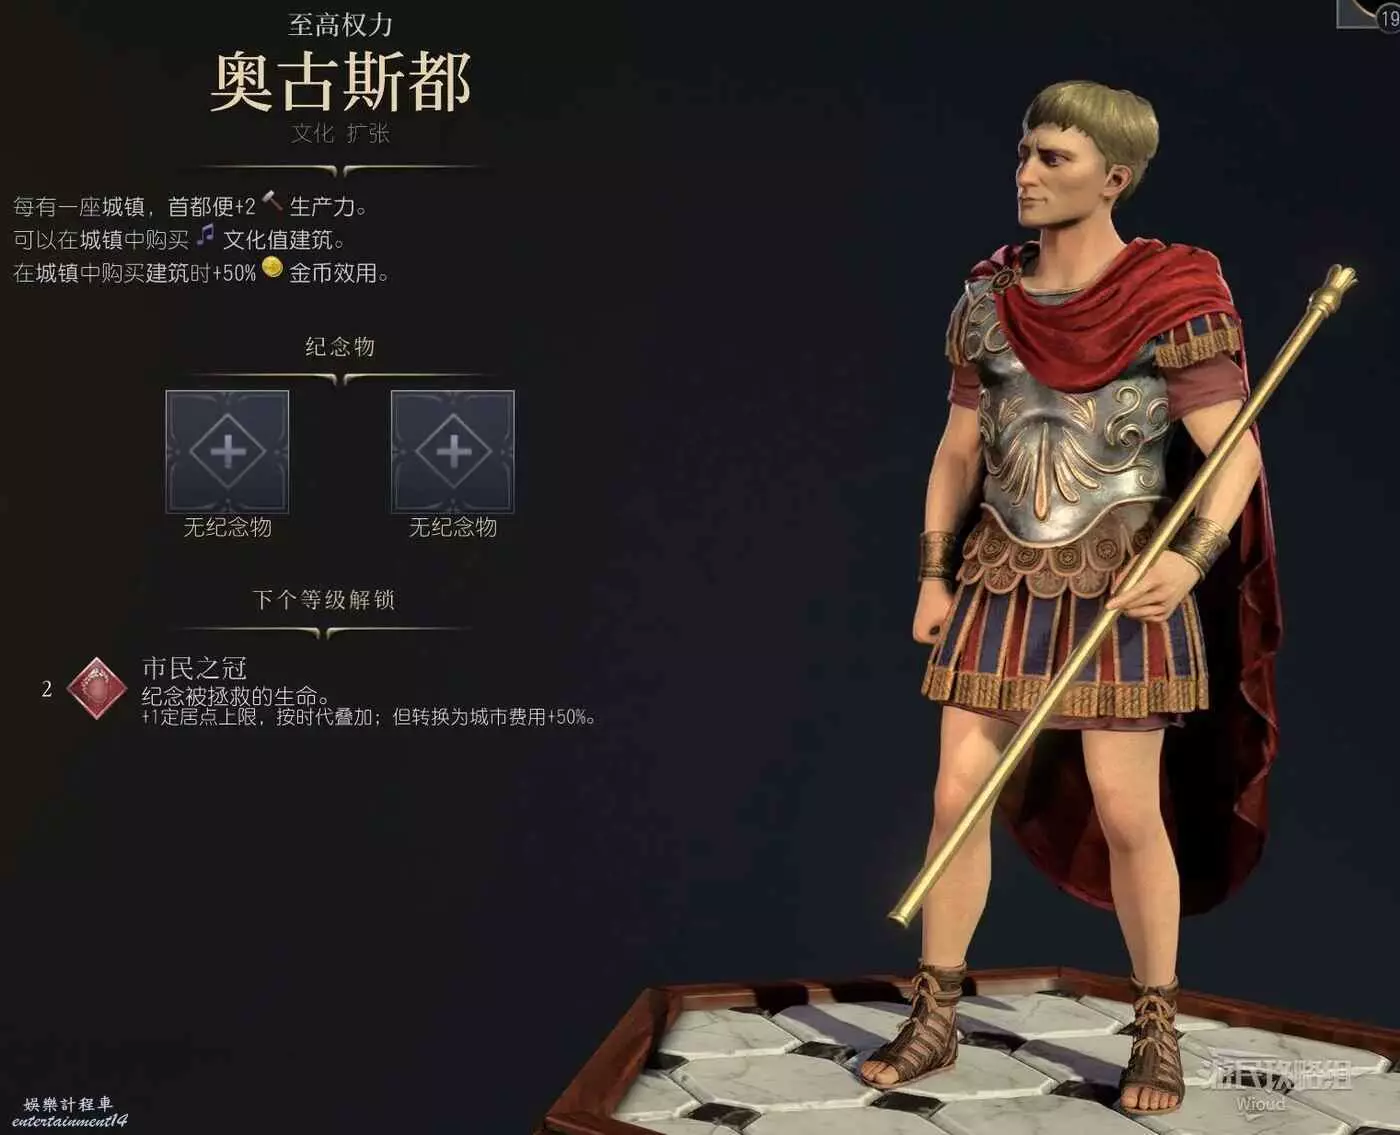Open the 纪念物 section header
Image resolution: width=1400 pixels, height=1135 pixels.
click(340, 347)
